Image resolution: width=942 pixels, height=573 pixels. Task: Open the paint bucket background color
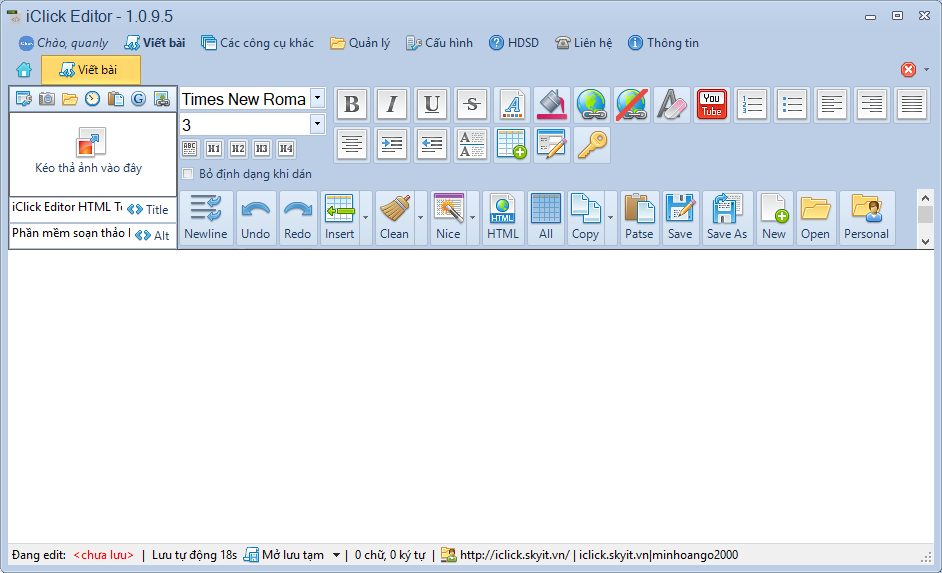coord(552,105)
